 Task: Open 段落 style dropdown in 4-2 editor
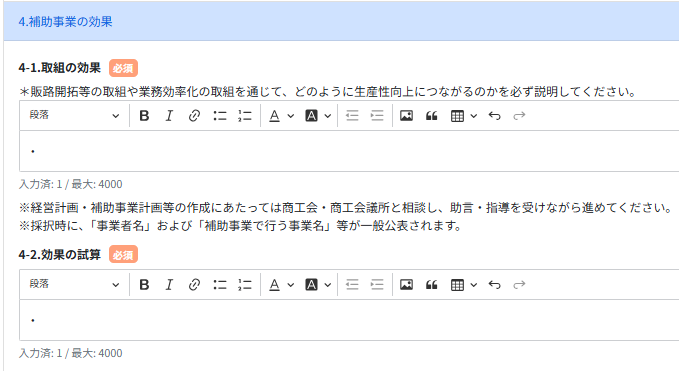point(74,284)
